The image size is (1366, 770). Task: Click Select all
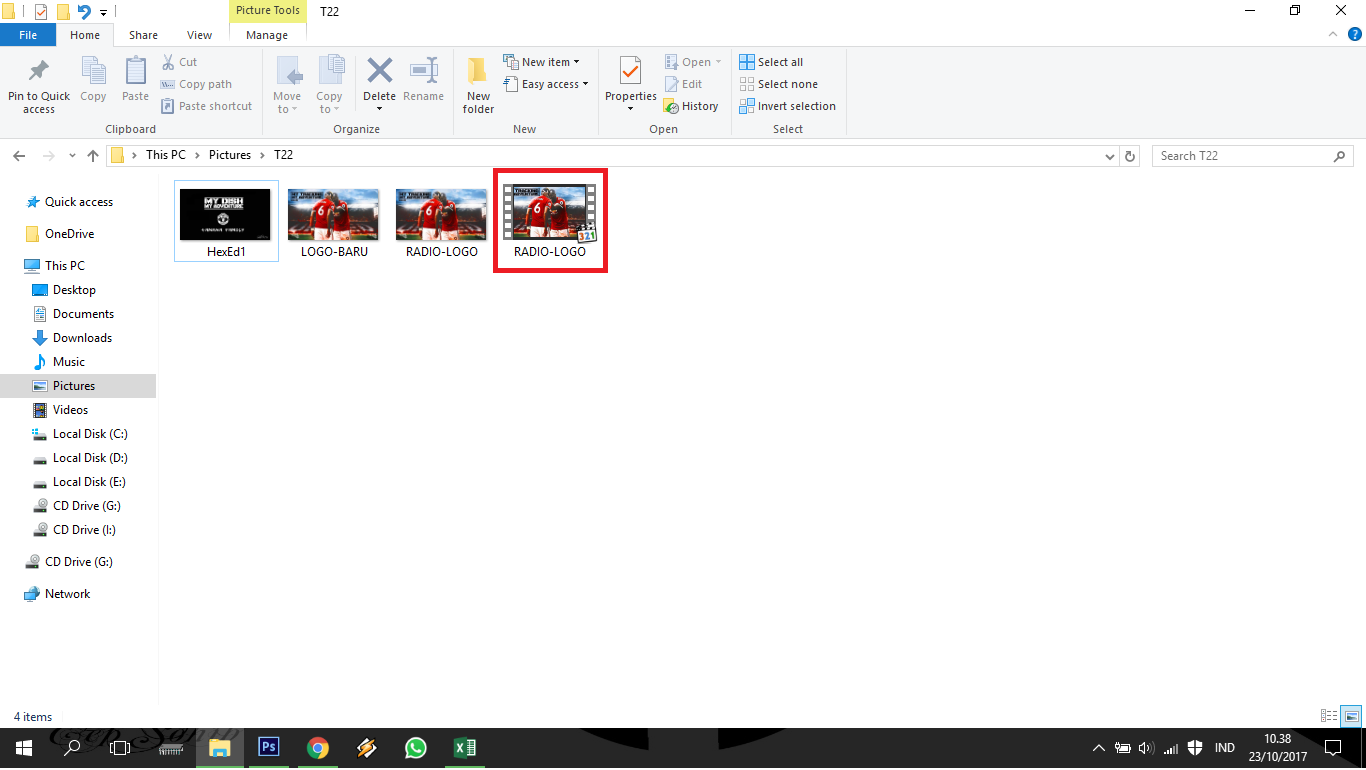tap(771, 62)
